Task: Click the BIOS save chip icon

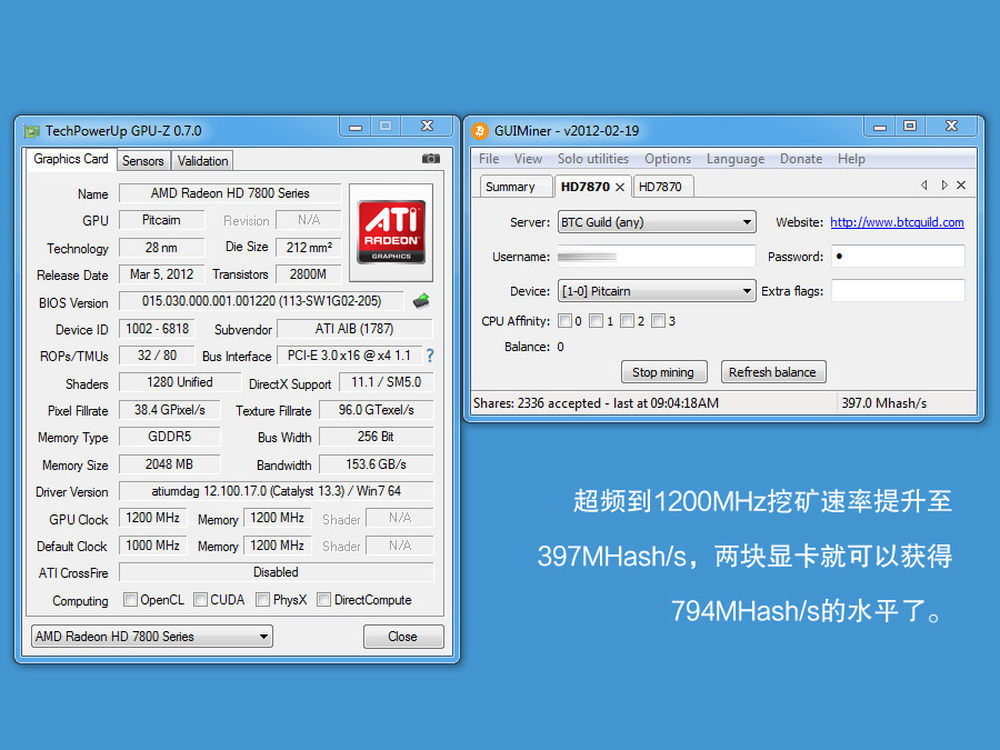Action: (421, 301)
